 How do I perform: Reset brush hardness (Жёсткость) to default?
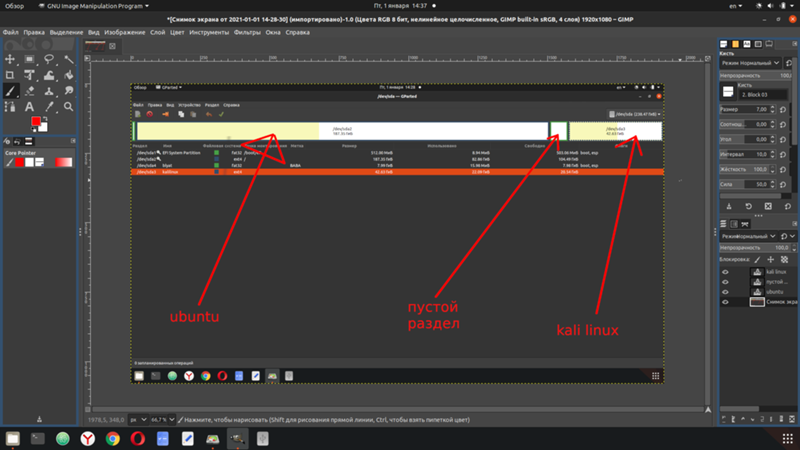[x=783, y=169]
